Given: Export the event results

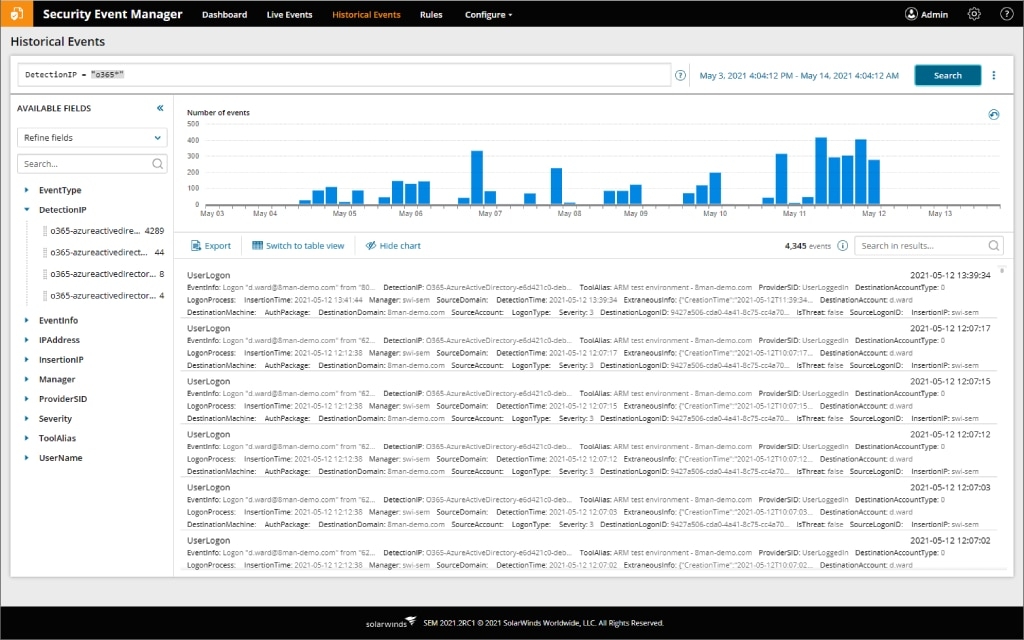Looking at the screenshot, I should point(210,246).
